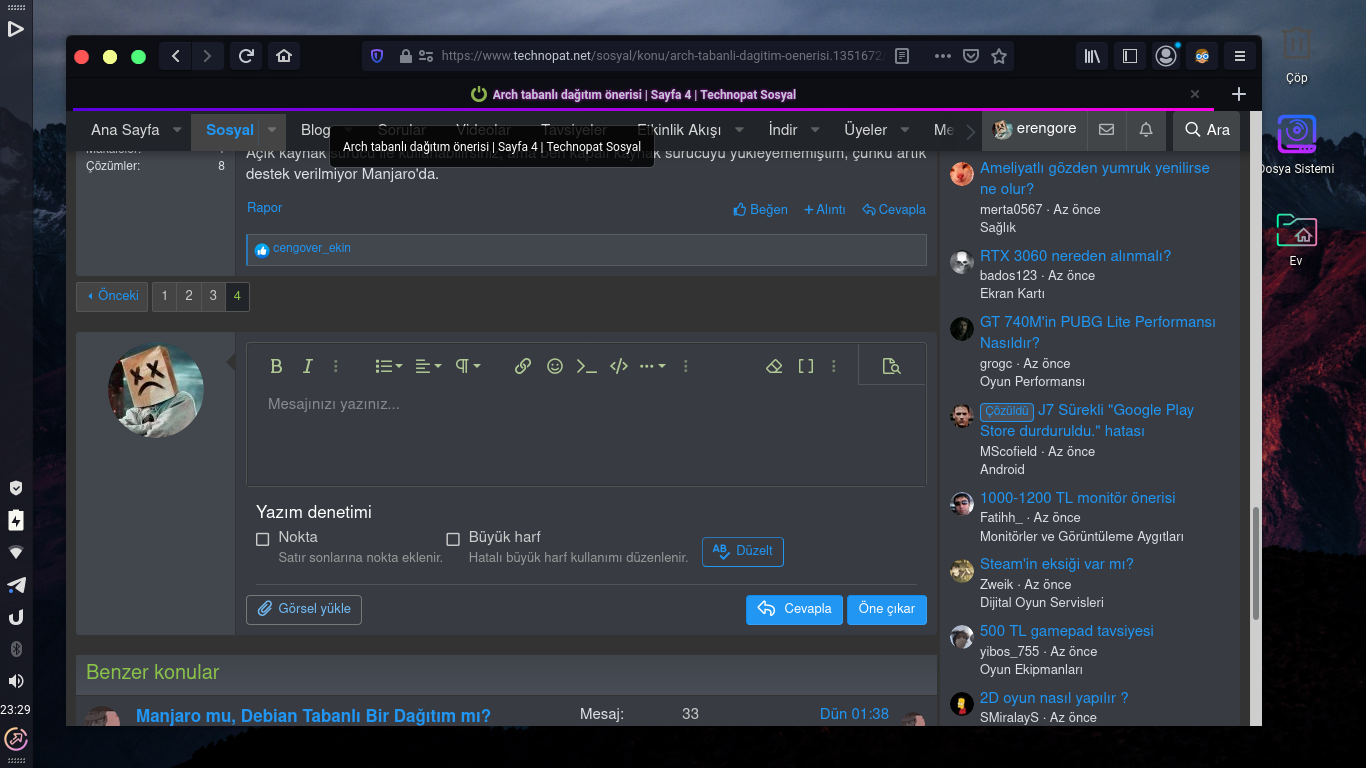Open the volume control in the left panel
Image resolution: width=1366 pixels, height=768 pixels.
click(x=16, y=681)
